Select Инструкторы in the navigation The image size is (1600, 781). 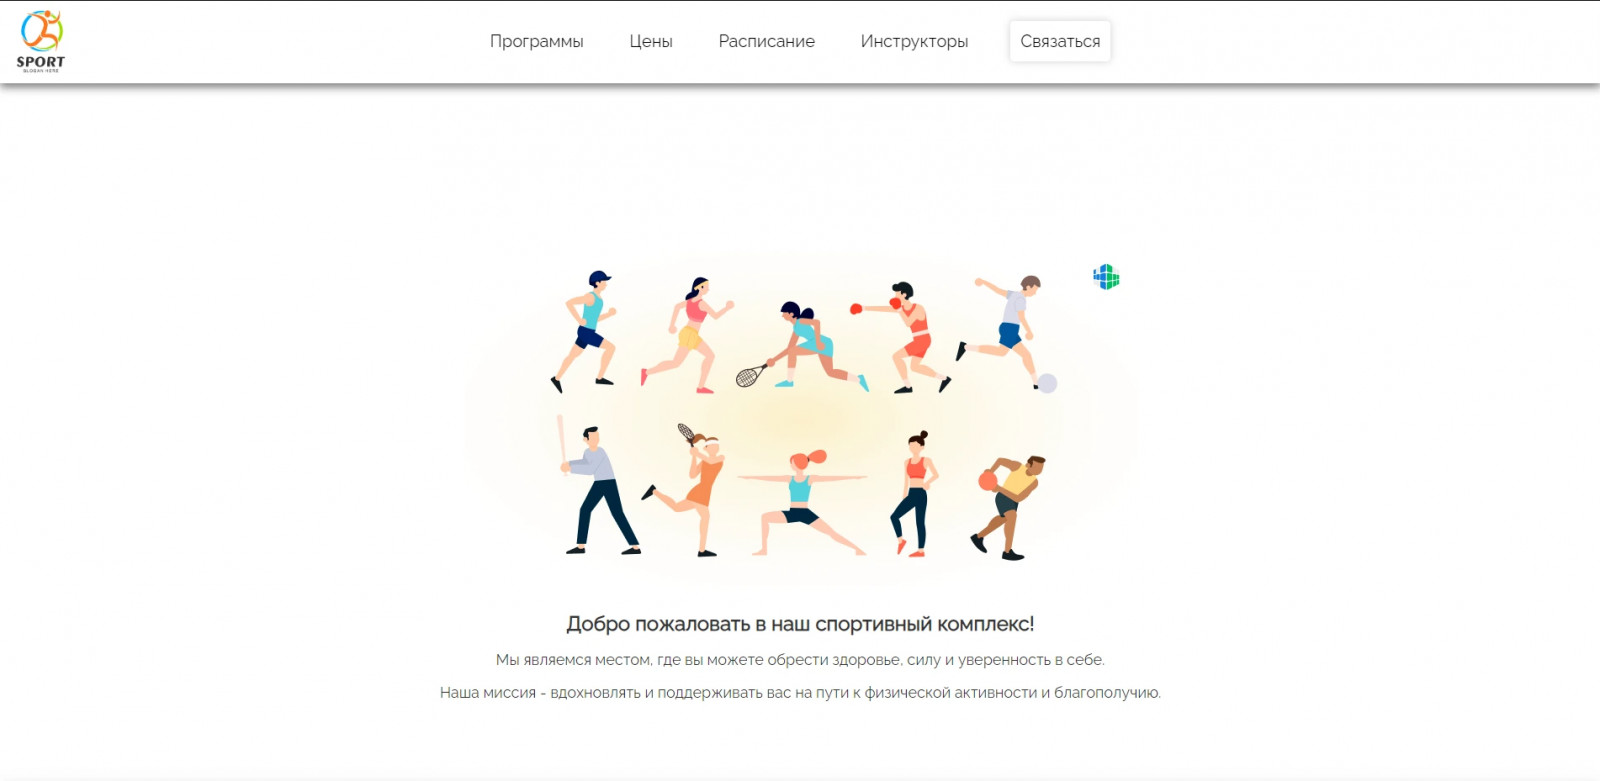point(914,41)
